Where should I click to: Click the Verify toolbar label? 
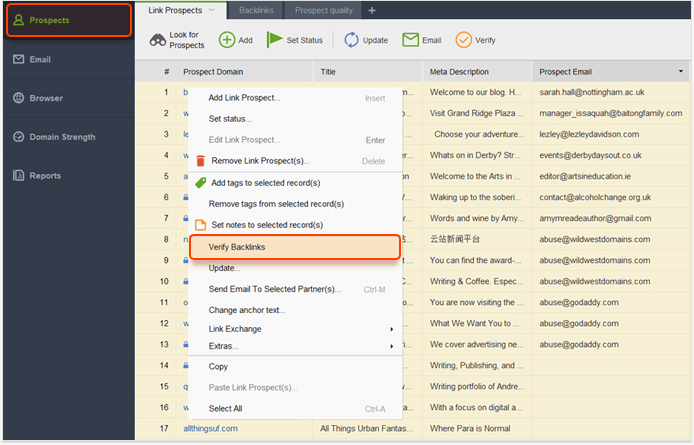coord(485,40)
